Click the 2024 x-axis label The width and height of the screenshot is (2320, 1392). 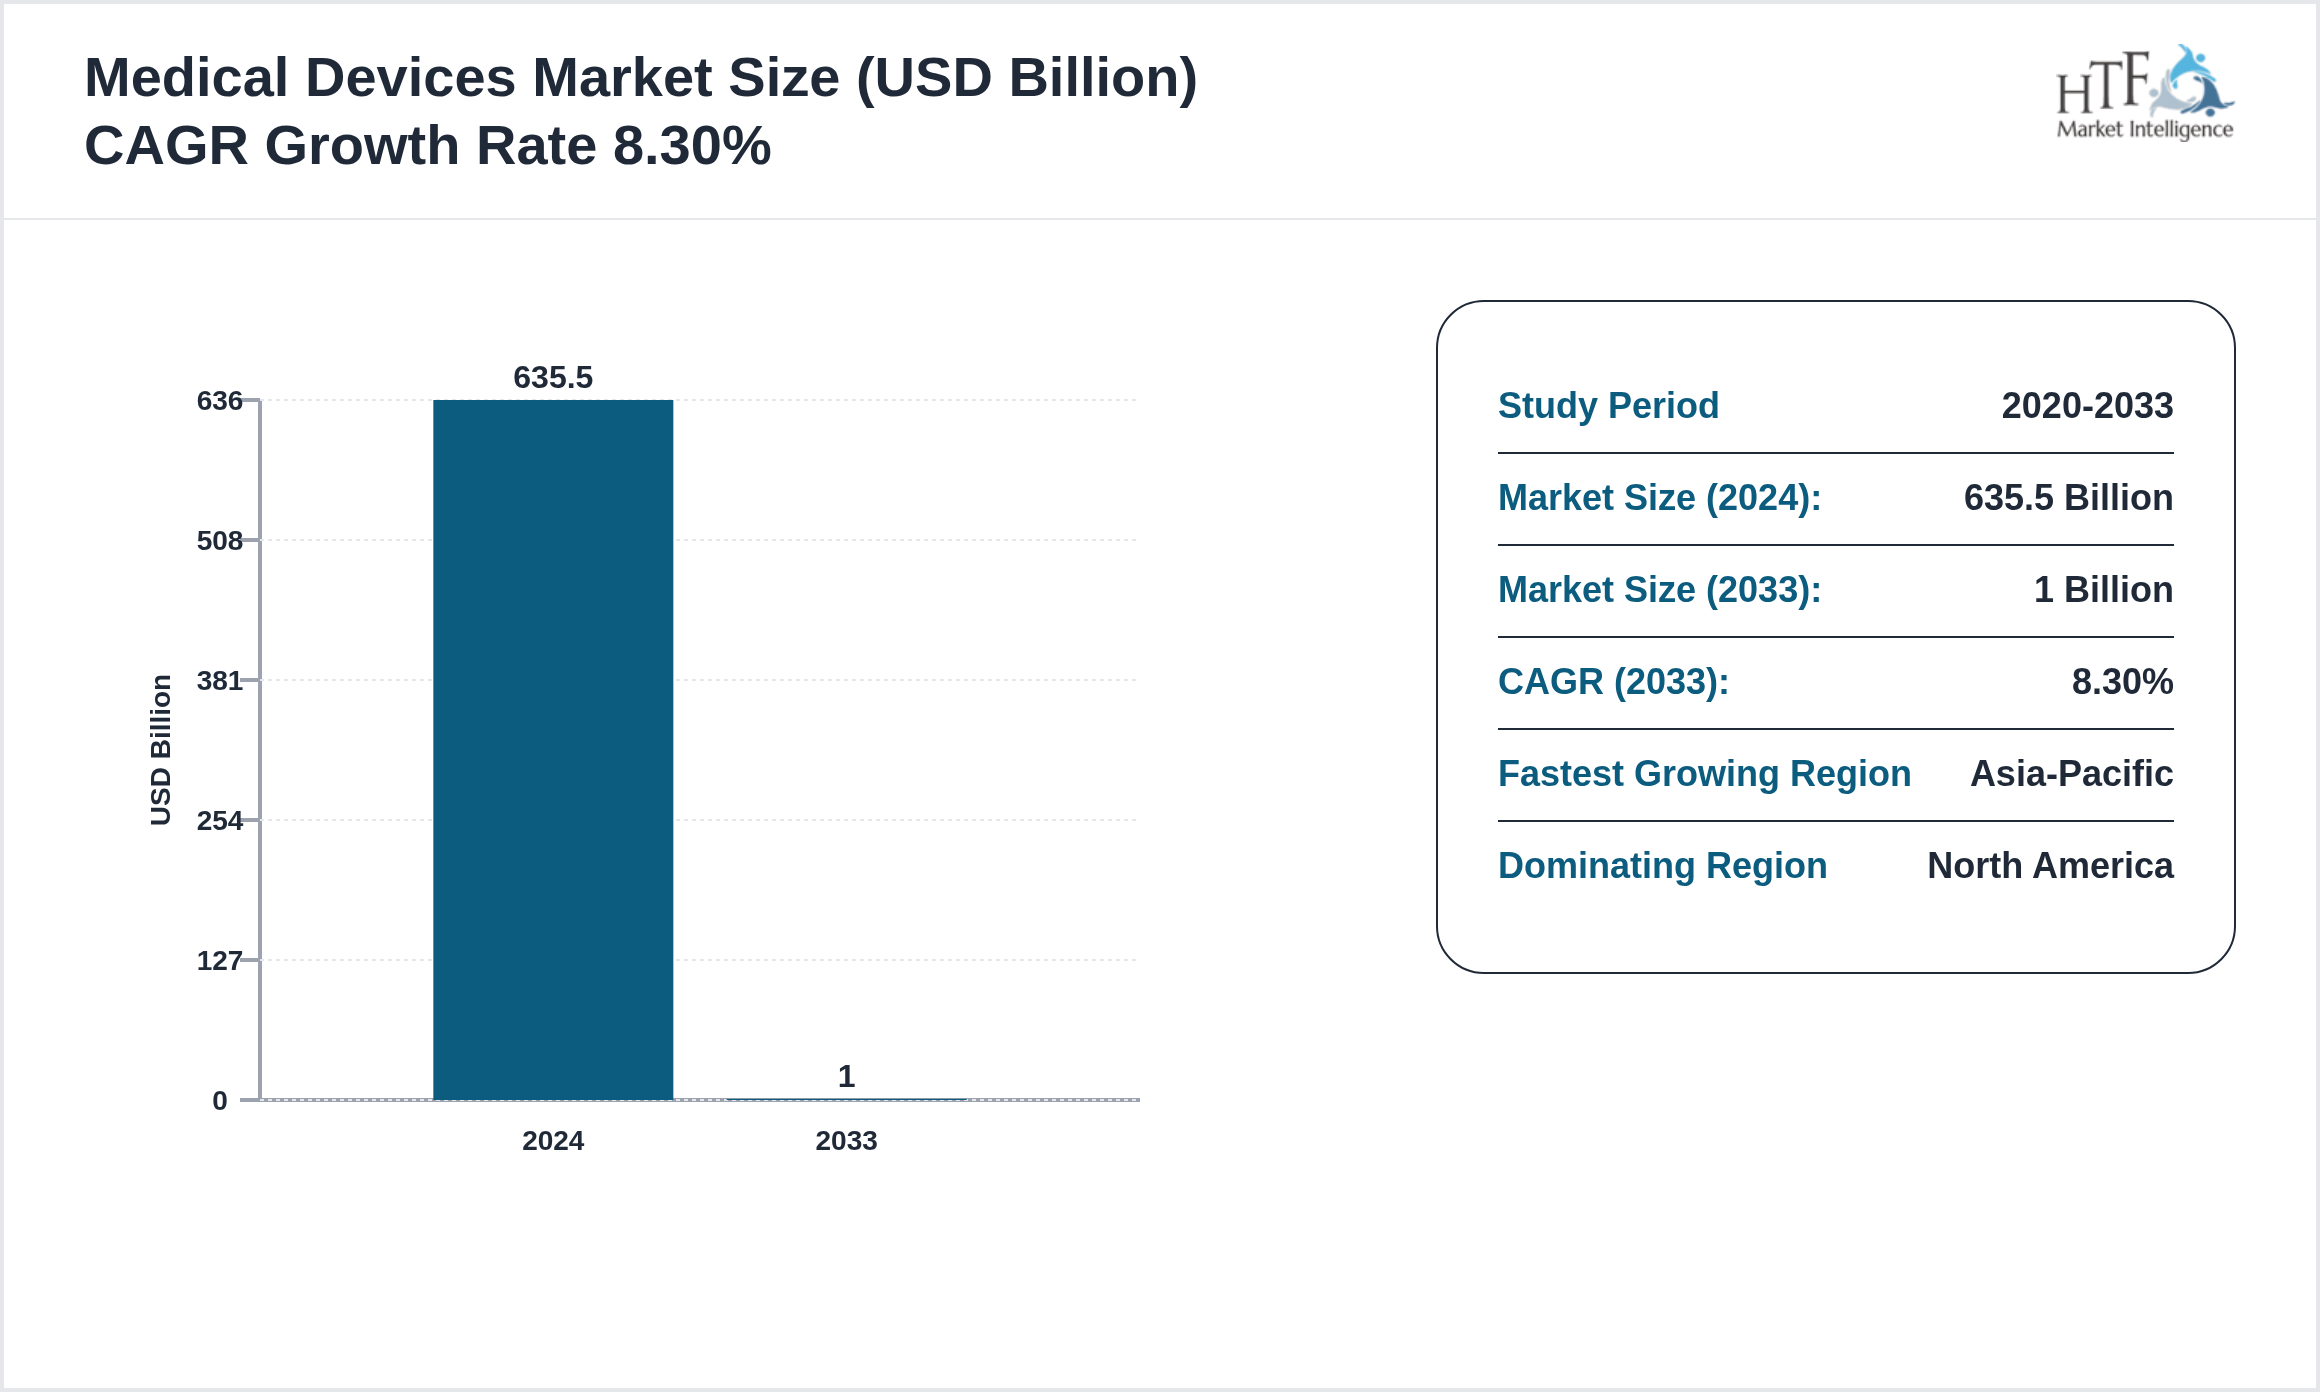555,1140
